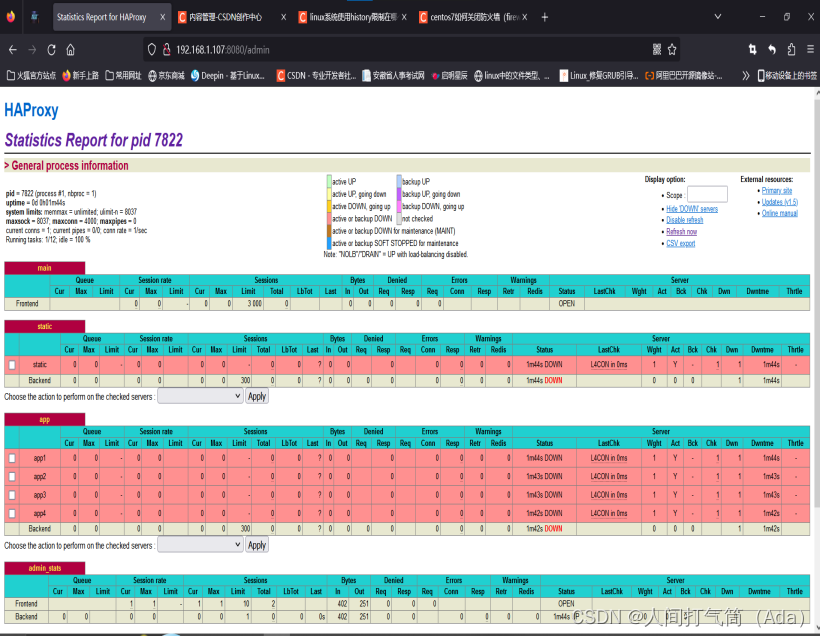
Task: Check the app2 server checkbox
Action: point(12,476)
